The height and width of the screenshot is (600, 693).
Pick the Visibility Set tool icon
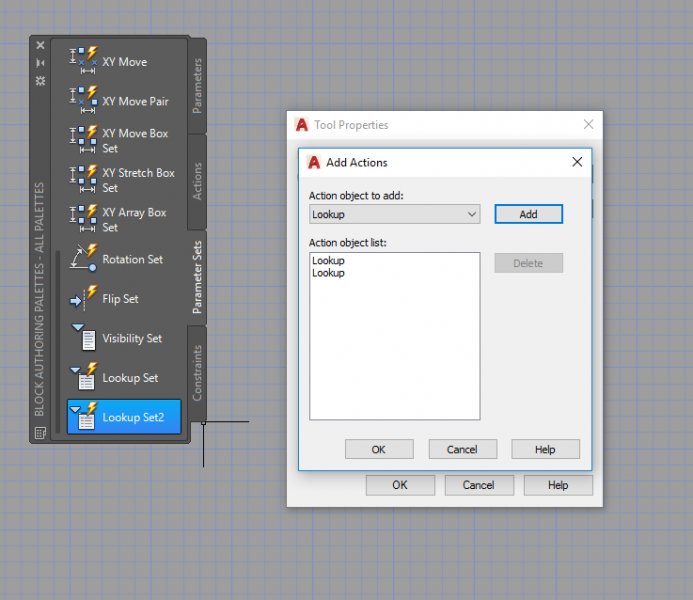84,337
